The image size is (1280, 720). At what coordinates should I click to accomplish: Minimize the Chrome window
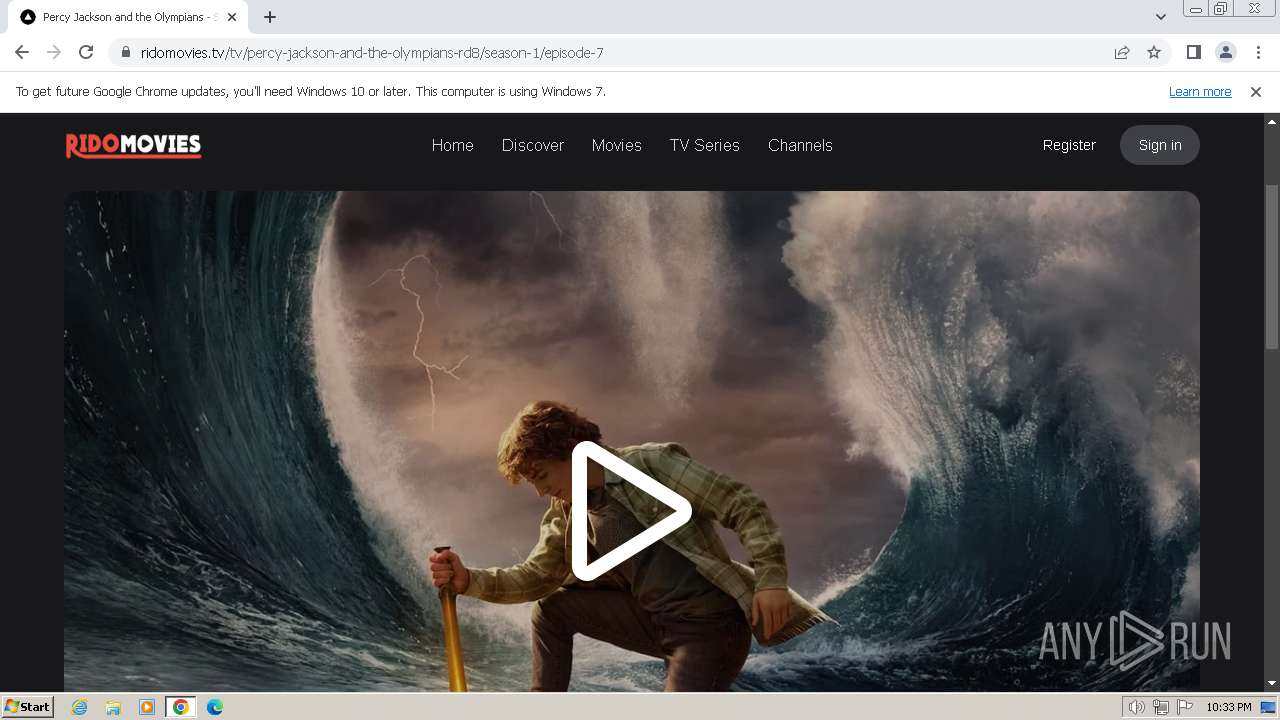click(1196, 9)
